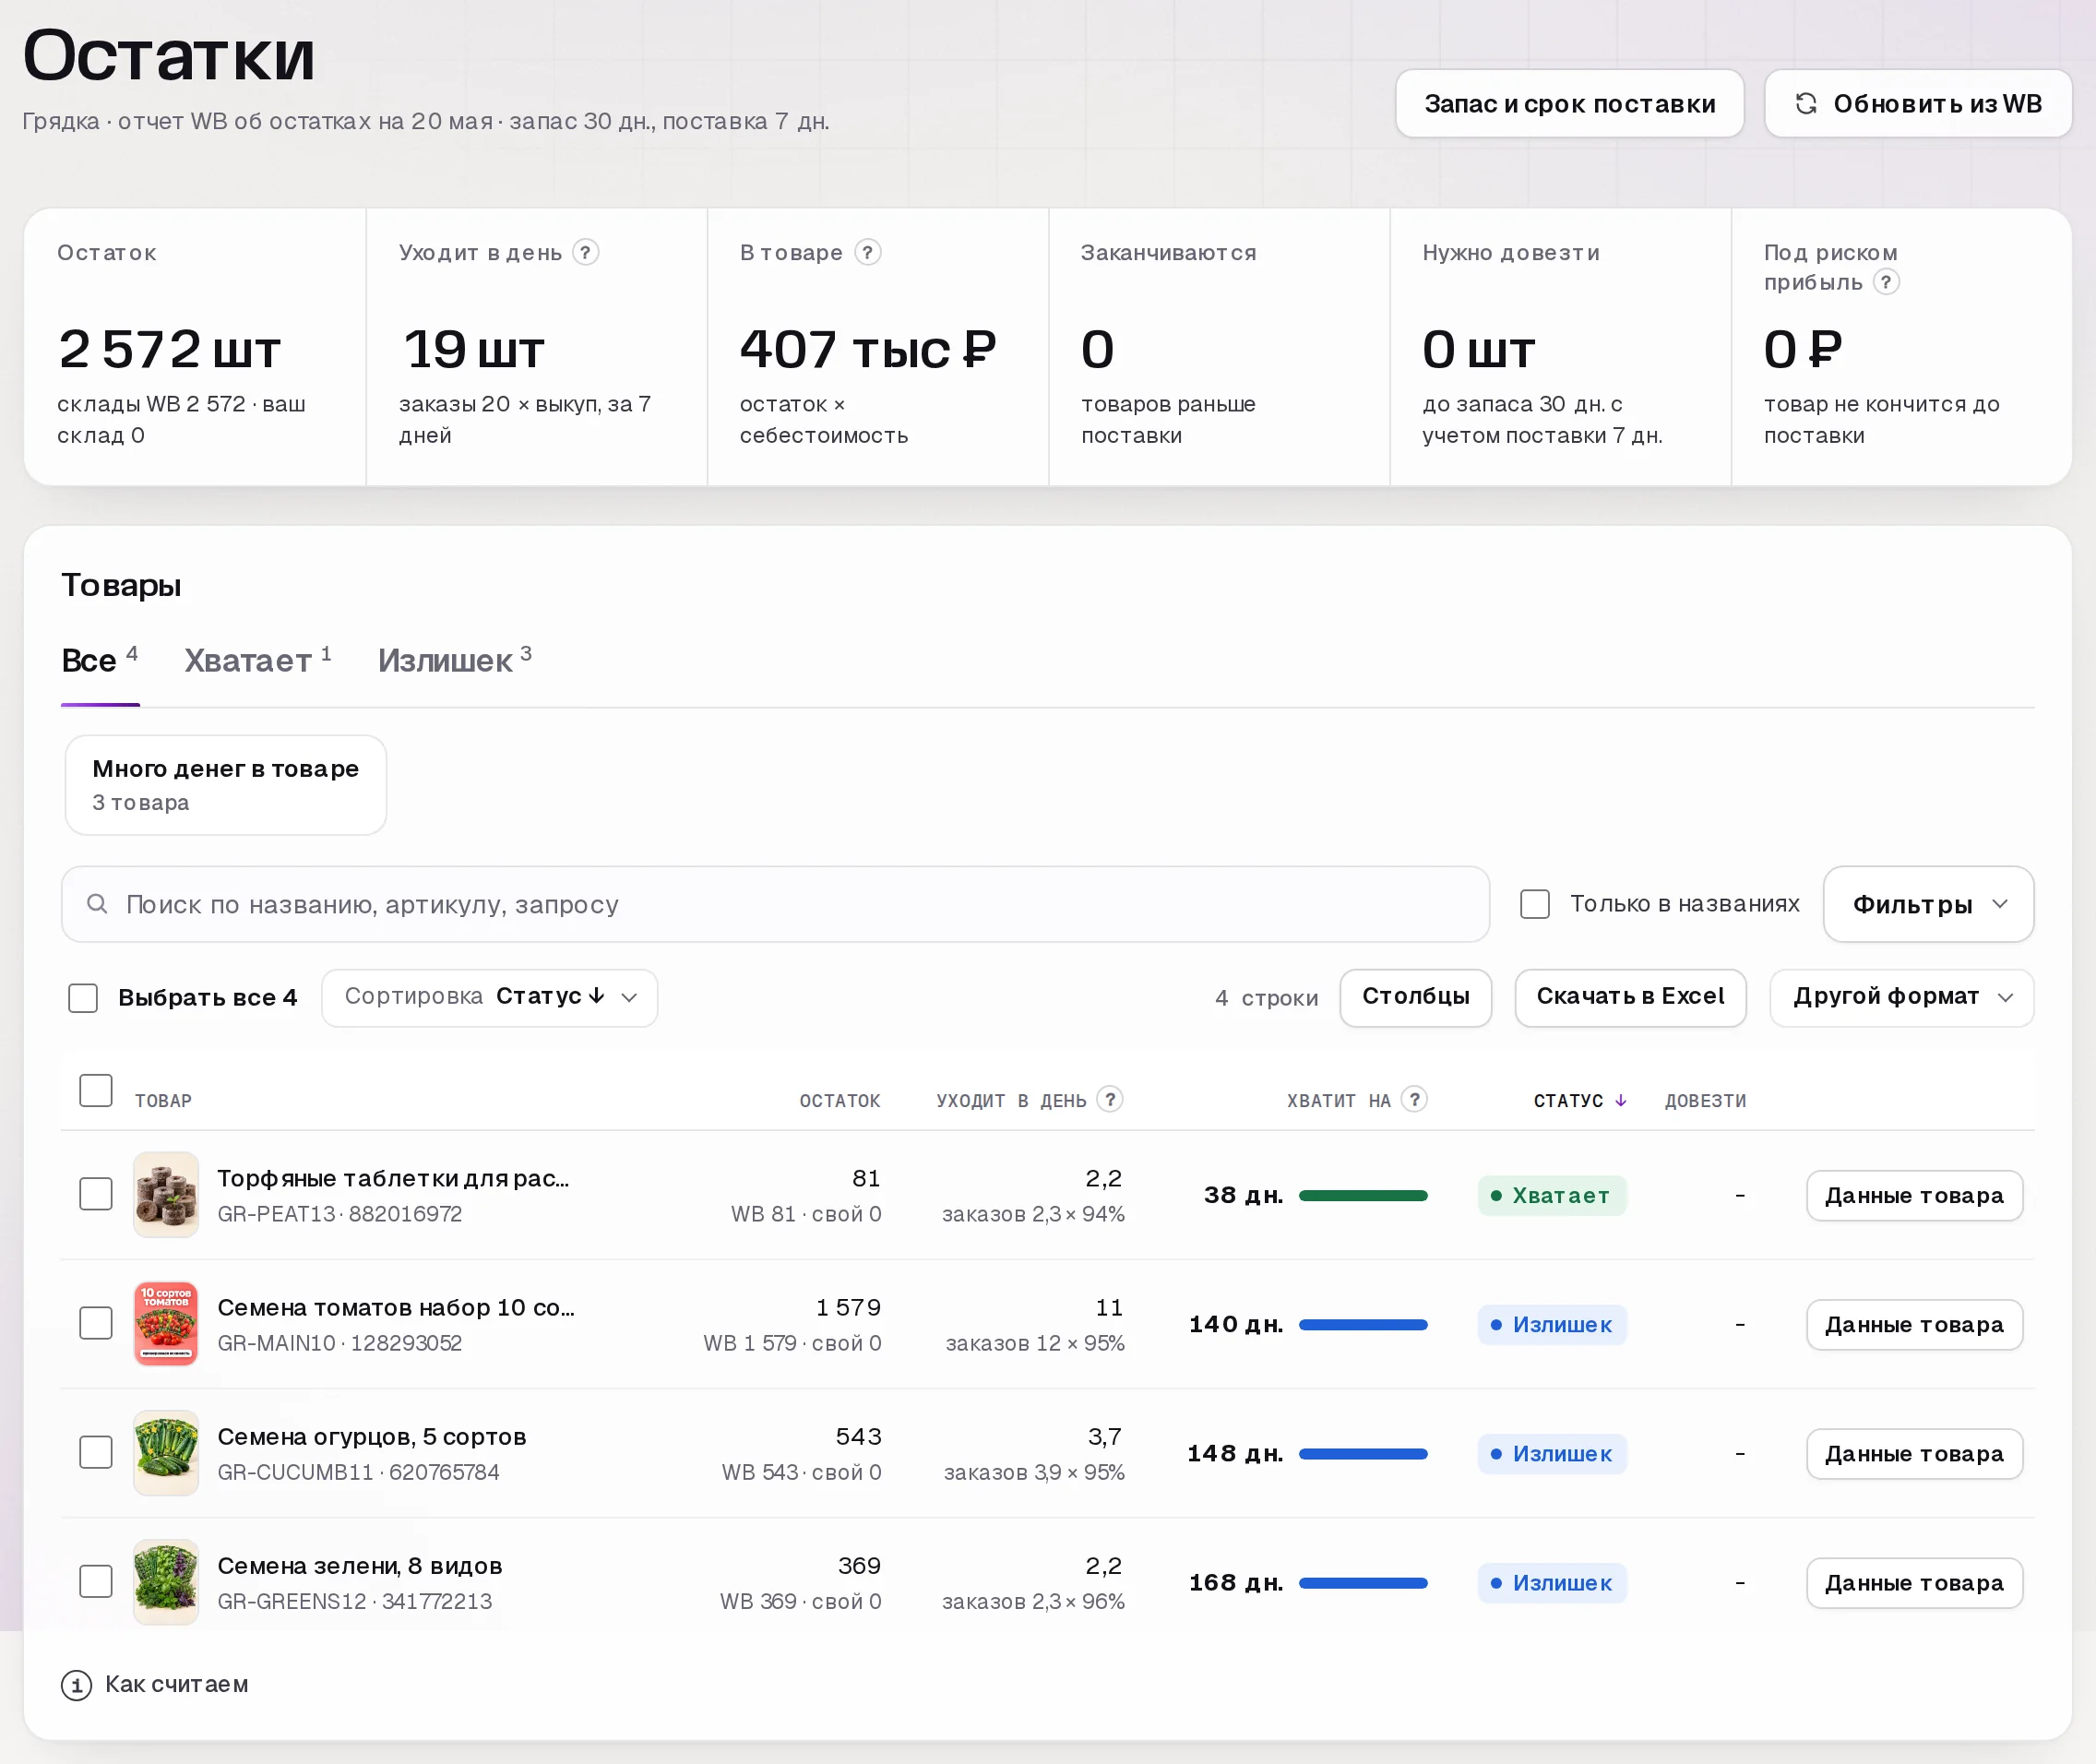Click the sort arrow beside Статус header

click(x=1621, y=1100)
